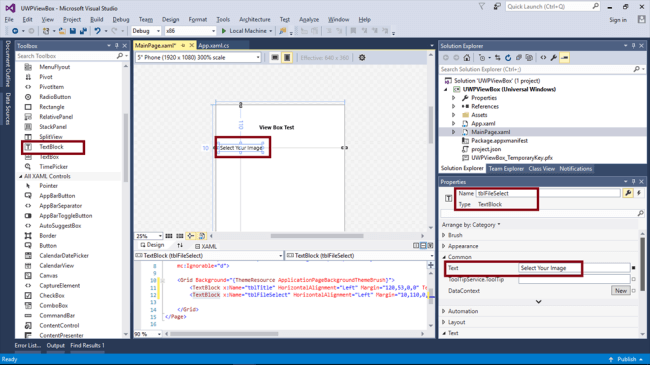
Task: Click Sign in link
Action: 618,20
